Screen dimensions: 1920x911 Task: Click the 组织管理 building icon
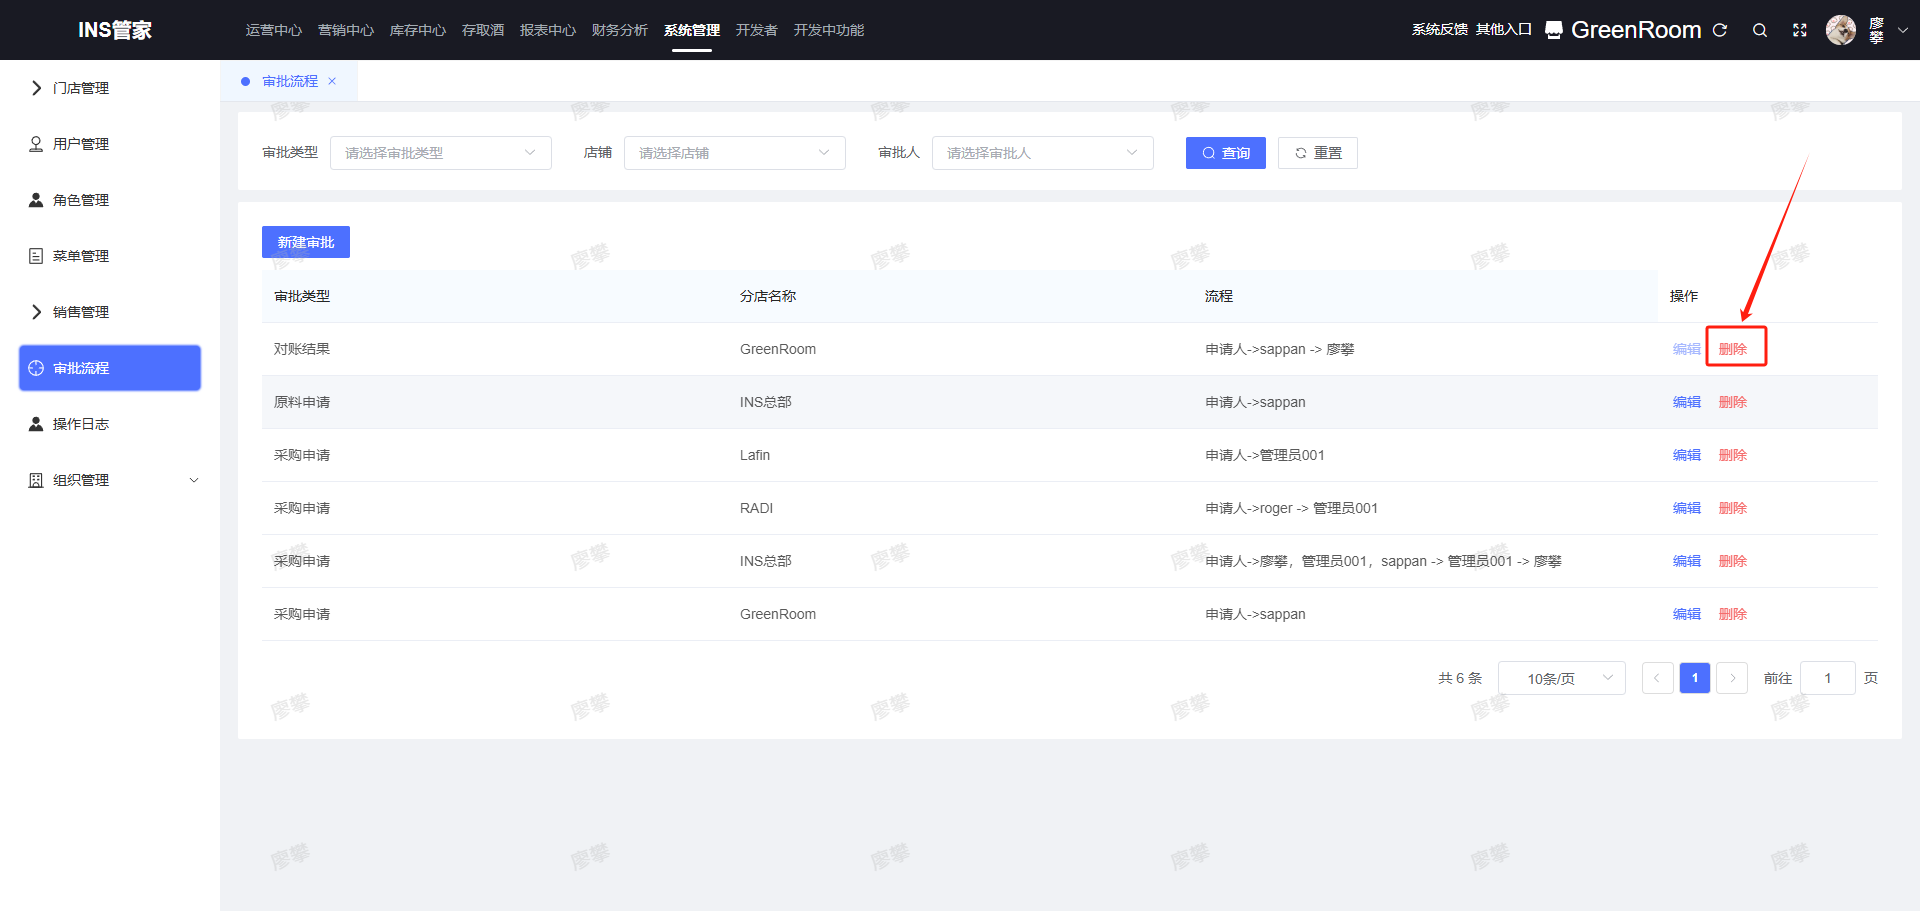coord(36,480)
